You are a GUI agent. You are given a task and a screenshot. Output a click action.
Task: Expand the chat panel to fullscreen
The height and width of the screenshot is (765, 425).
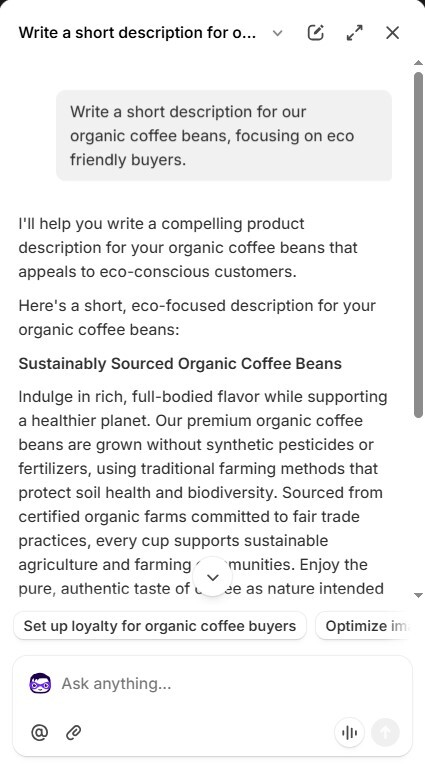pyautogui.click(x=354, y=33)
